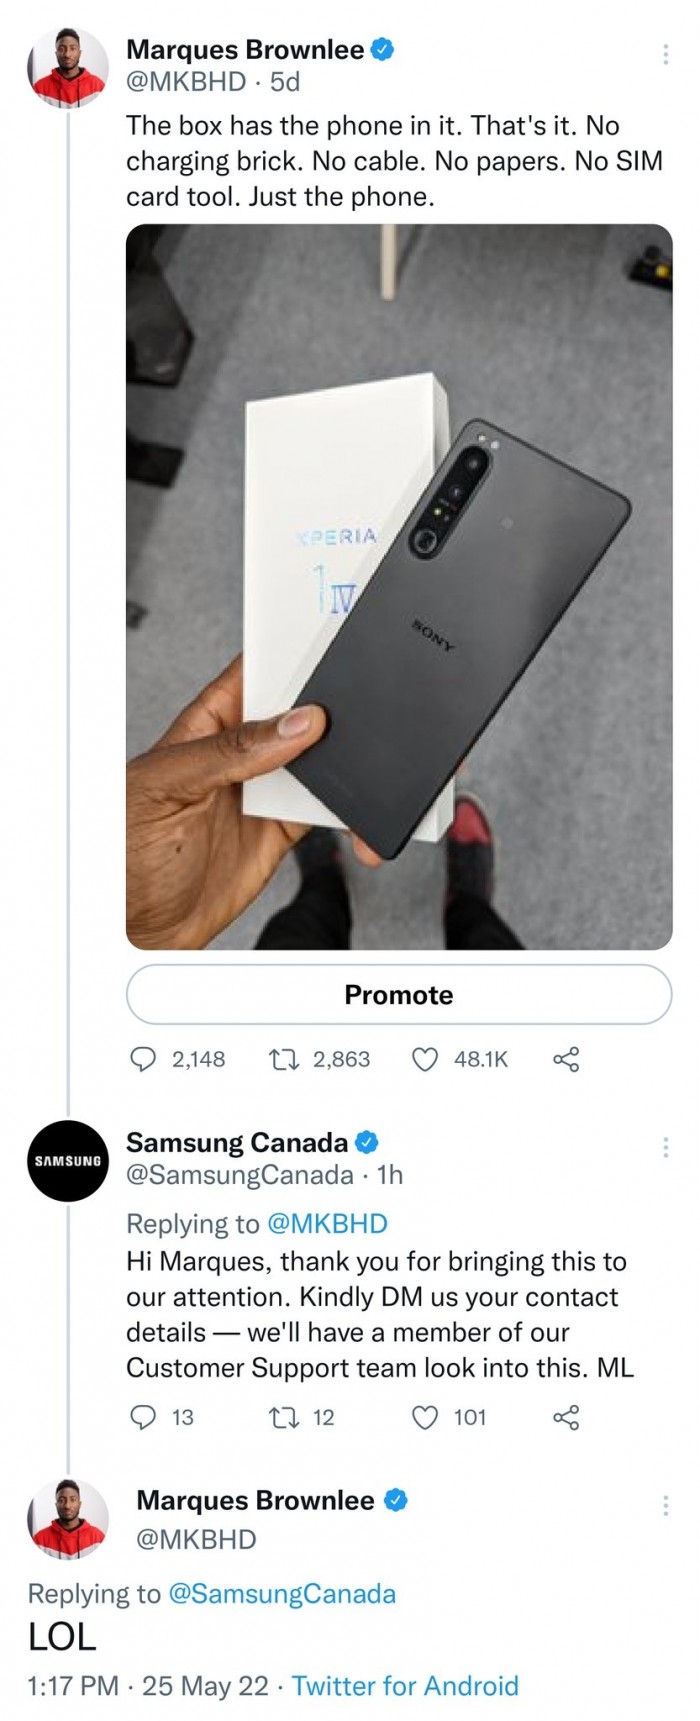The height and width of the screenshot is (1721, 700).
Task: Open Samsung Canada profile avatar
Action: (x=67, y=1160)
